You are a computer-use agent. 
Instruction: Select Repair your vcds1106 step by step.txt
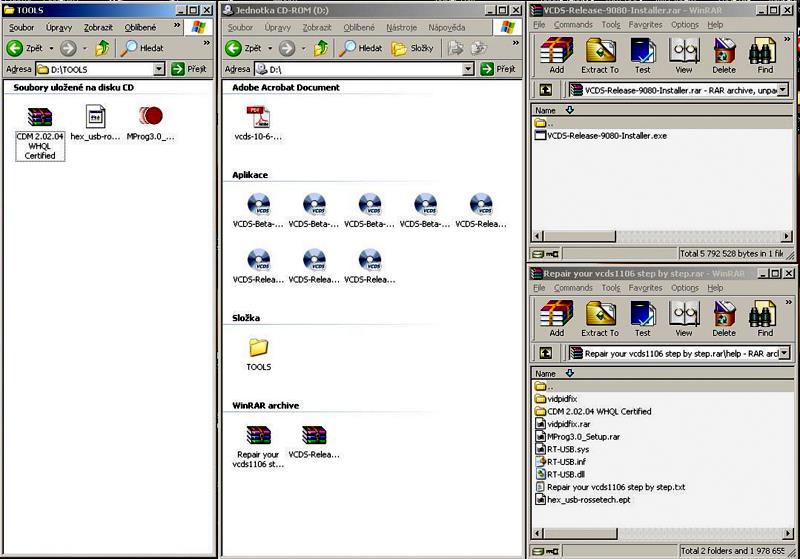coord(610,487)
